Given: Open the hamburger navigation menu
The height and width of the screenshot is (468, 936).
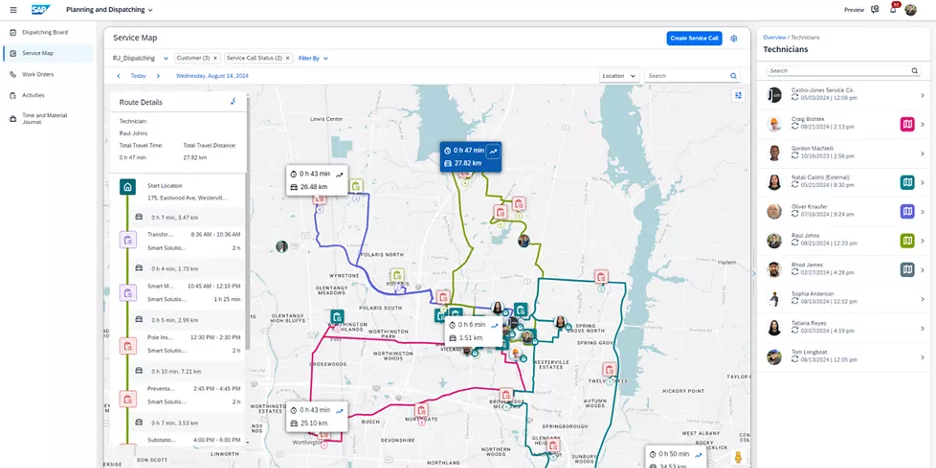Looking at the screenshot, I should [12, 9].
